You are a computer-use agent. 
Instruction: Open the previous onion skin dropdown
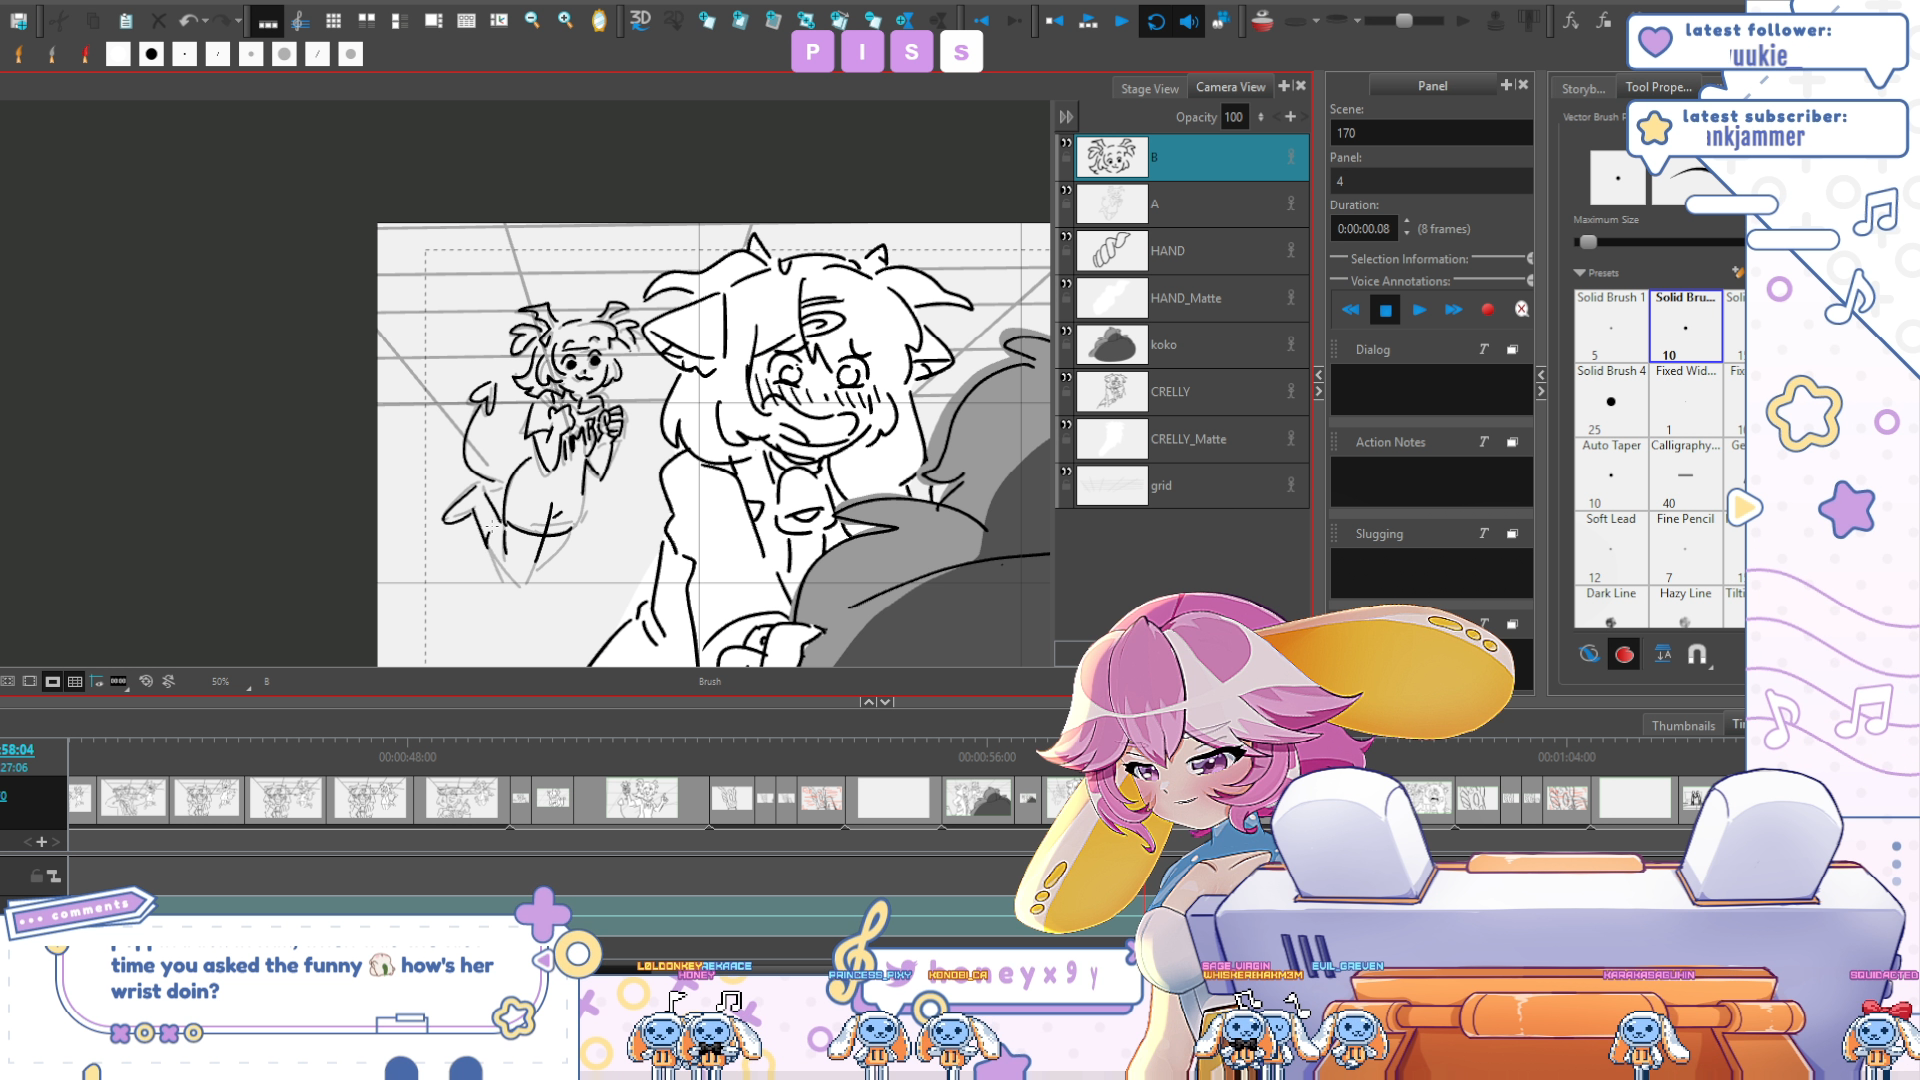1317,21
